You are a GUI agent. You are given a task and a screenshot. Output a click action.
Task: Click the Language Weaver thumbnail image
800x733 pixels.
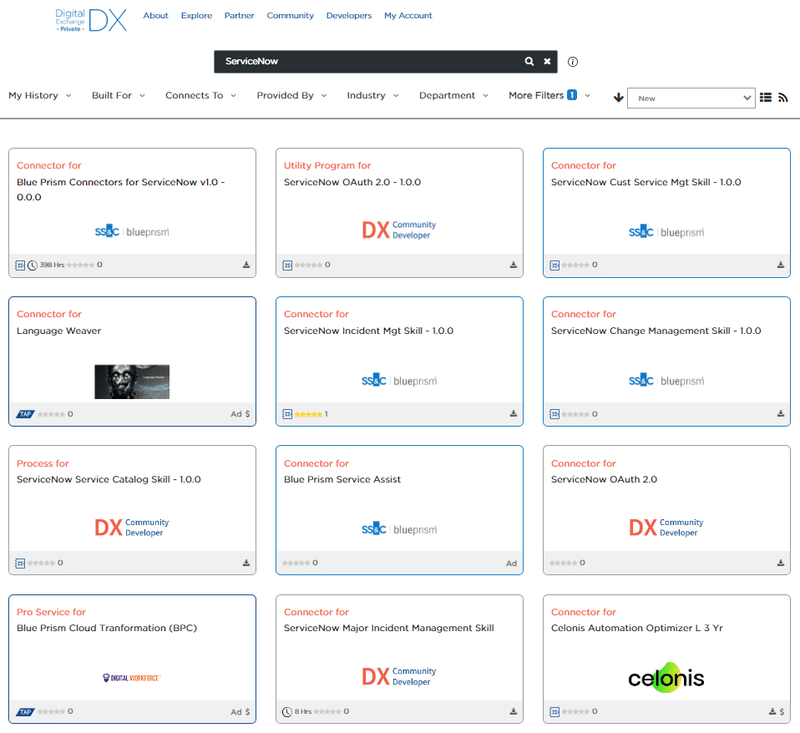(132, 382)
